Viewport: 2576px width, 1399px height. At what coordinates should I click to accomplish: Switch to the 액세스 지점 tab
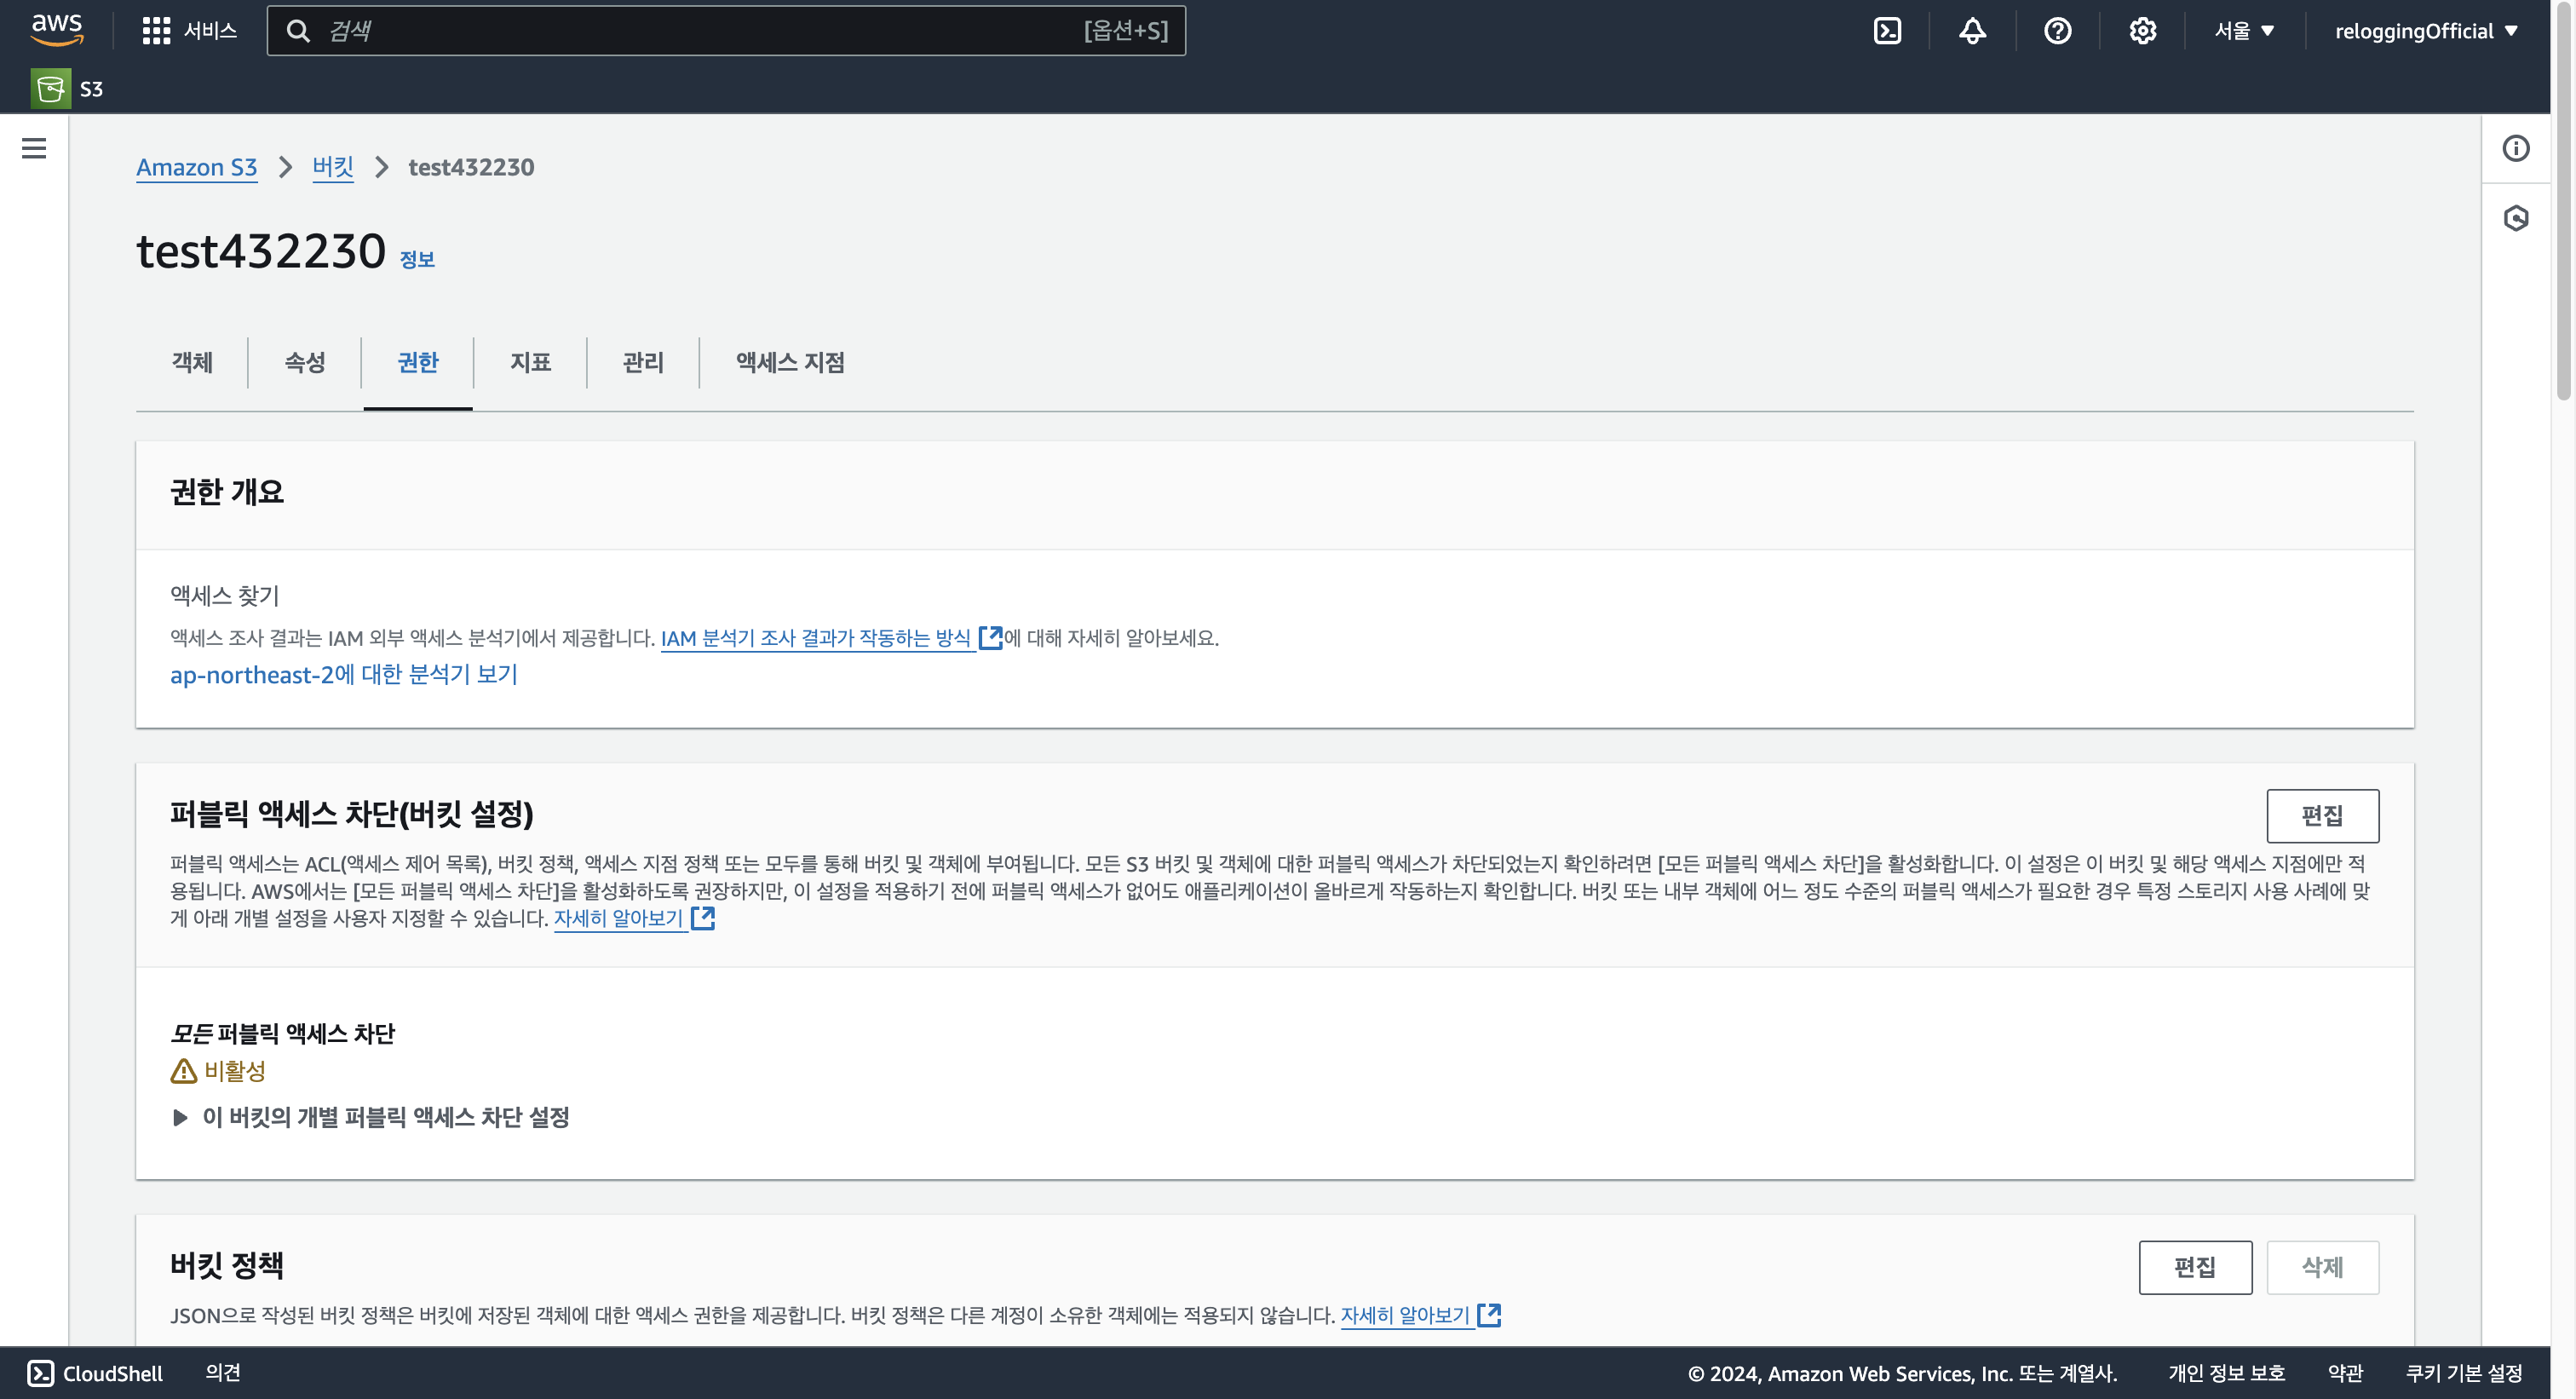(x=790, y=362)
